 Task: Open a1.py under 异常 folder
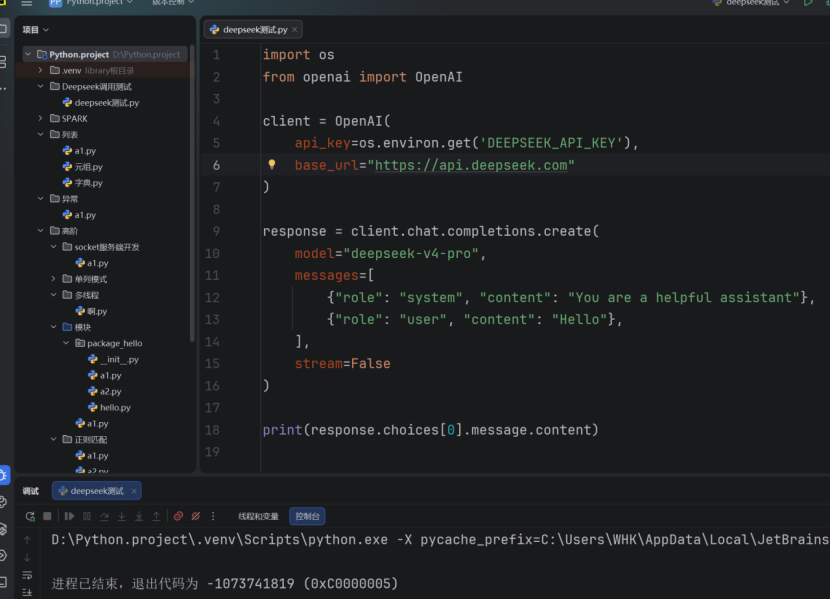pos(79,215)
